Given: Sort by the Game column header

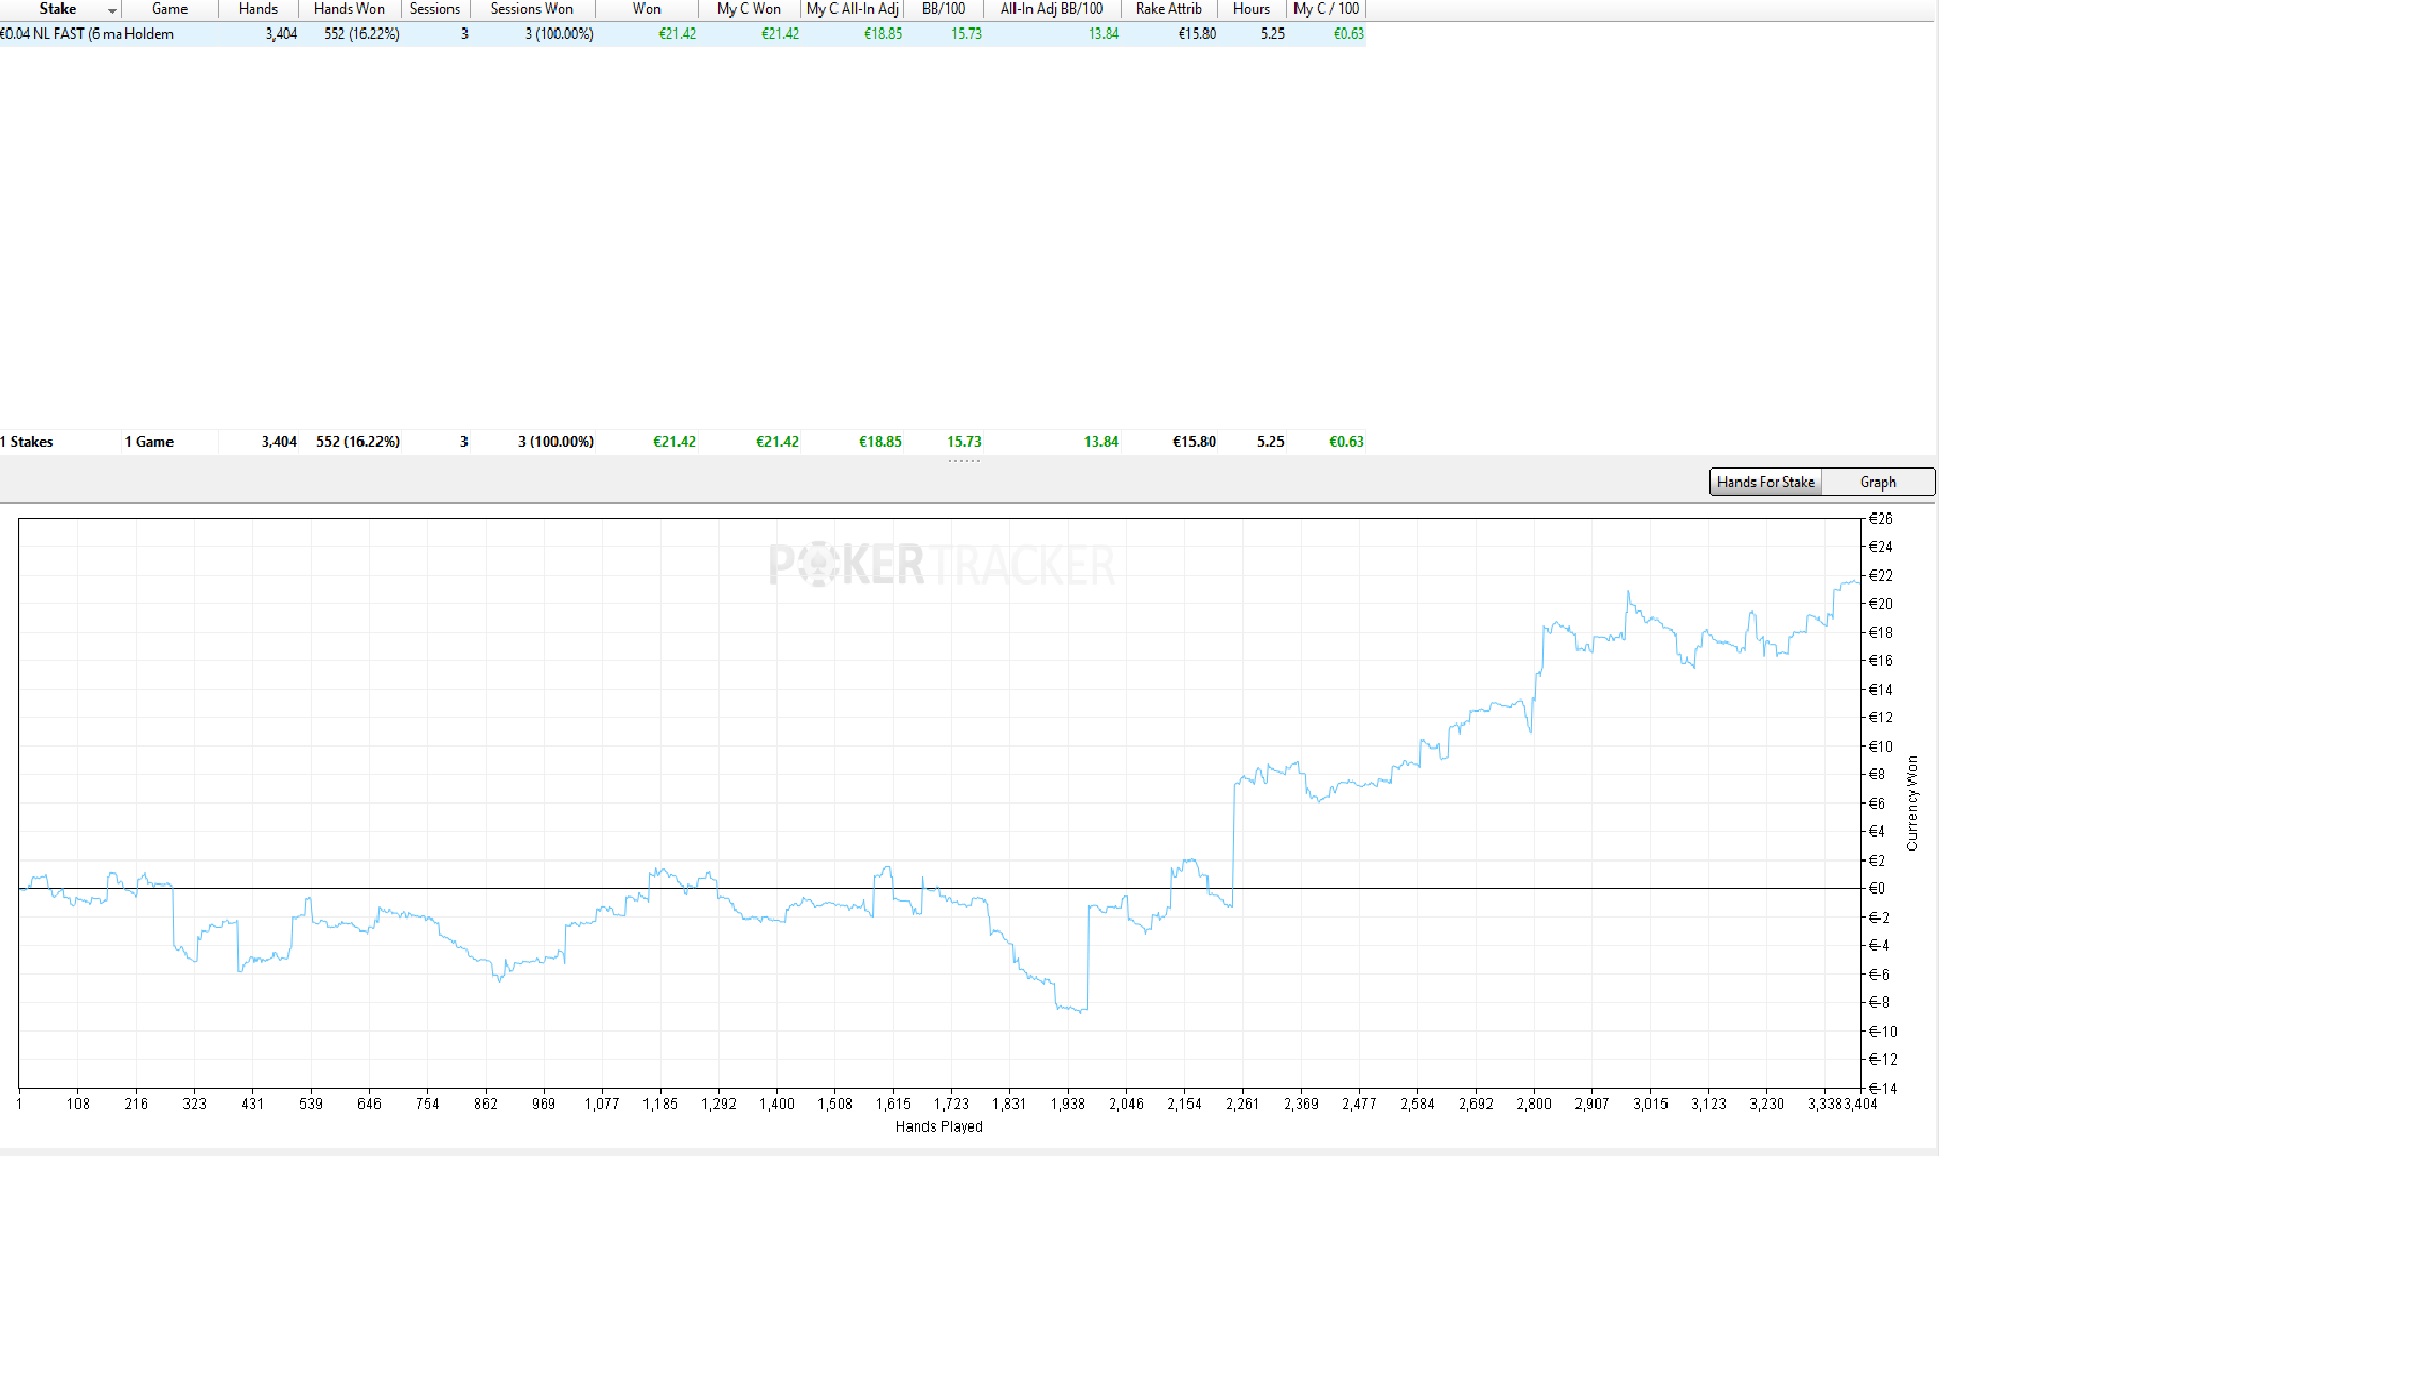Looking at the screenshot, I should coord(169,9).
